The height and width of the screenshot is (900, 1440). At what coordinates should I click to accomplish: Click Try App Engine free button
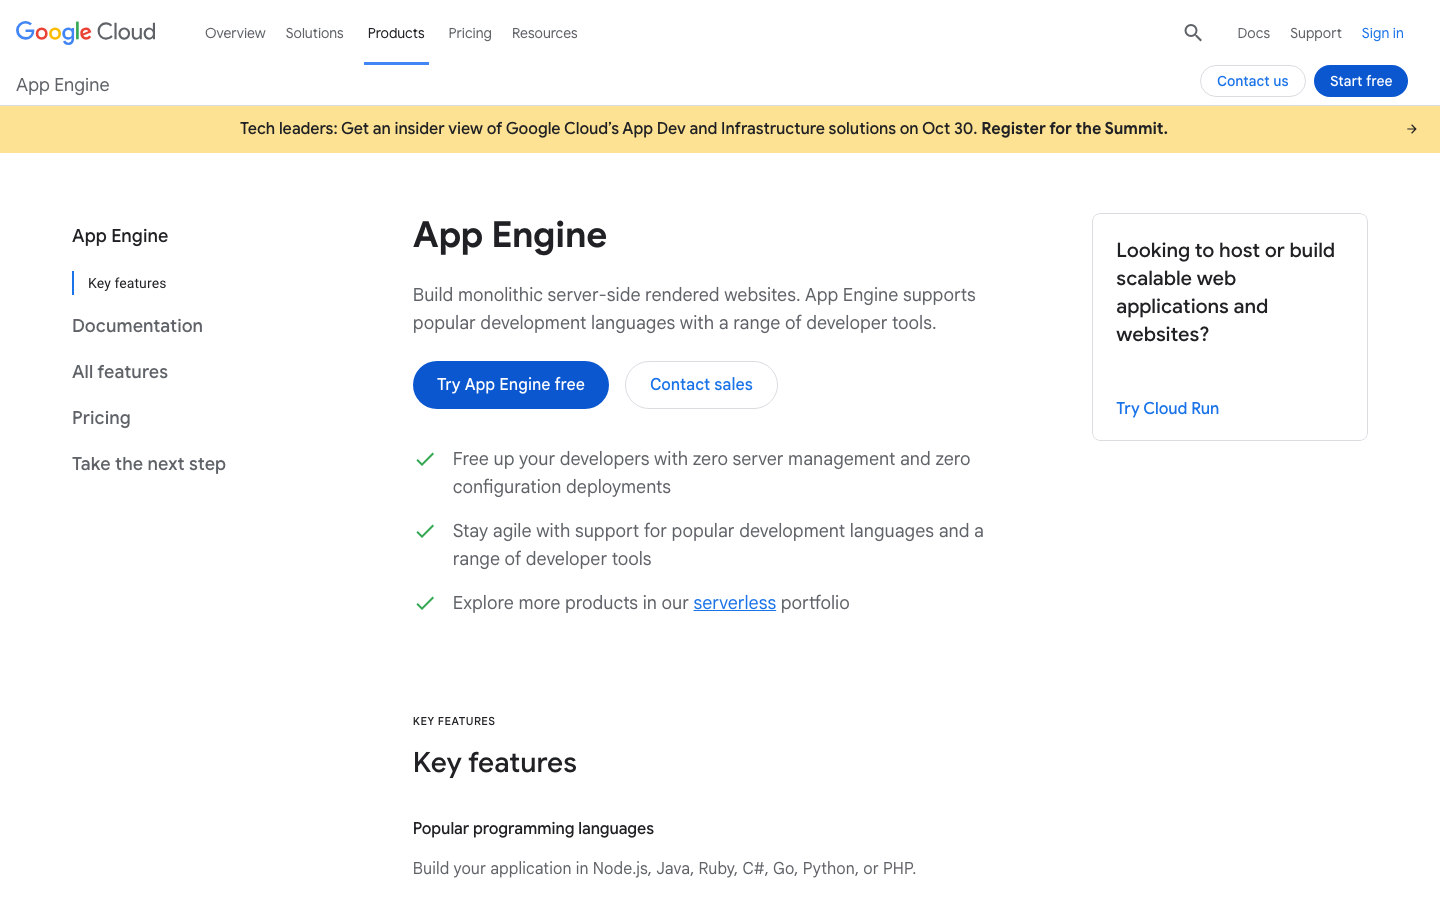click(x=511, y=385)
